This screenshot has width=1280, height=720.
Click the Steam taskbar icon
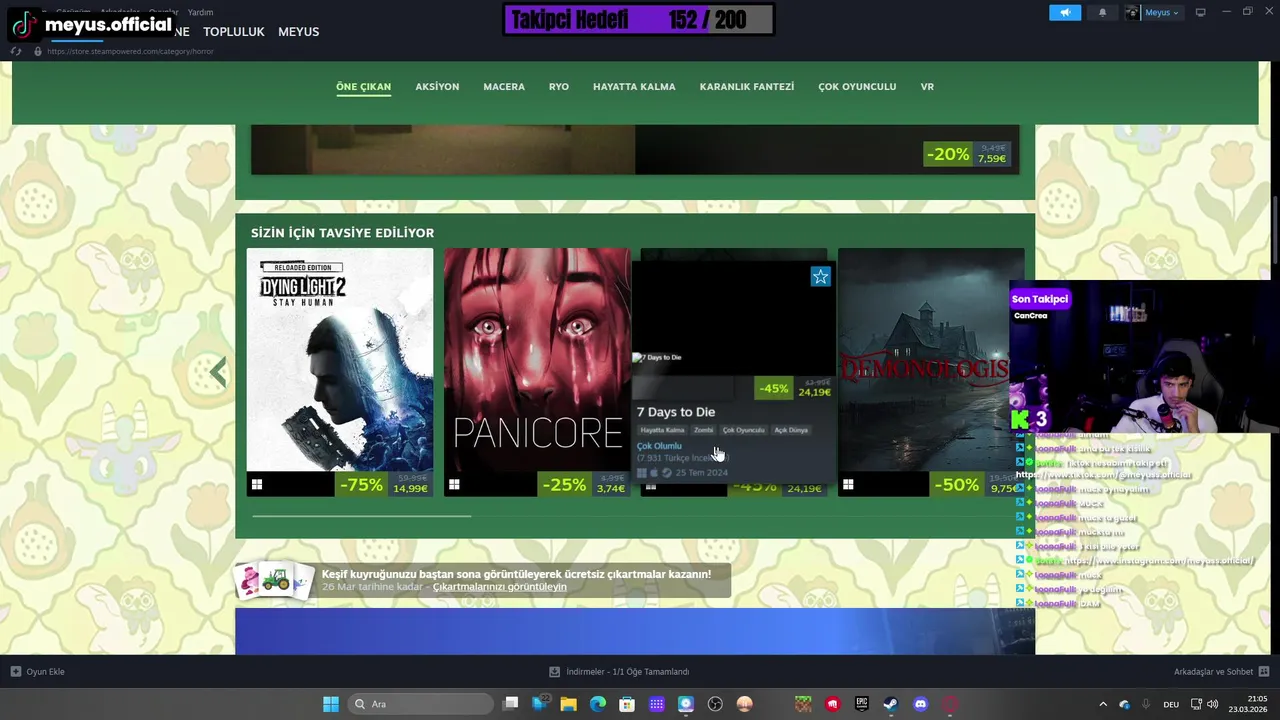tap(890, 704)
